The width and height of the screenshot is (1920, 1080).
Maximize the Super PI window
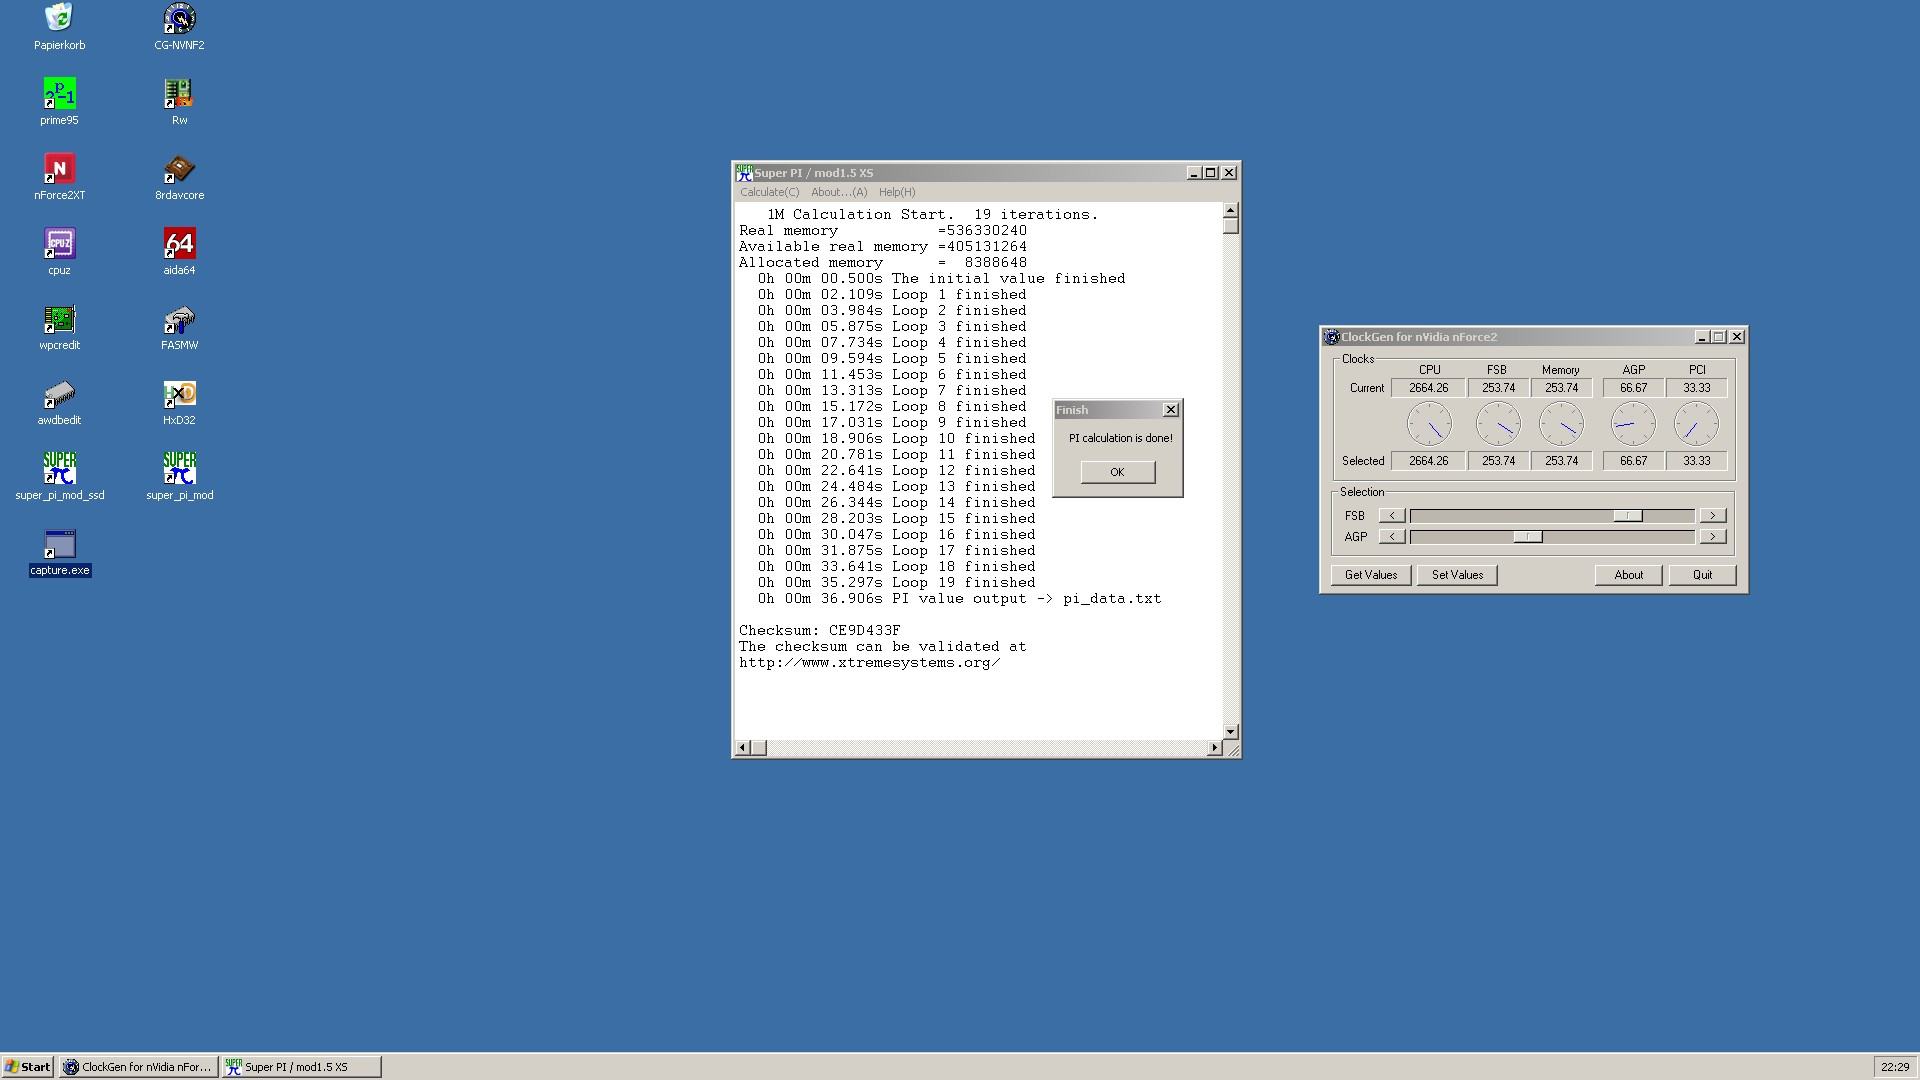(1211, 173)
